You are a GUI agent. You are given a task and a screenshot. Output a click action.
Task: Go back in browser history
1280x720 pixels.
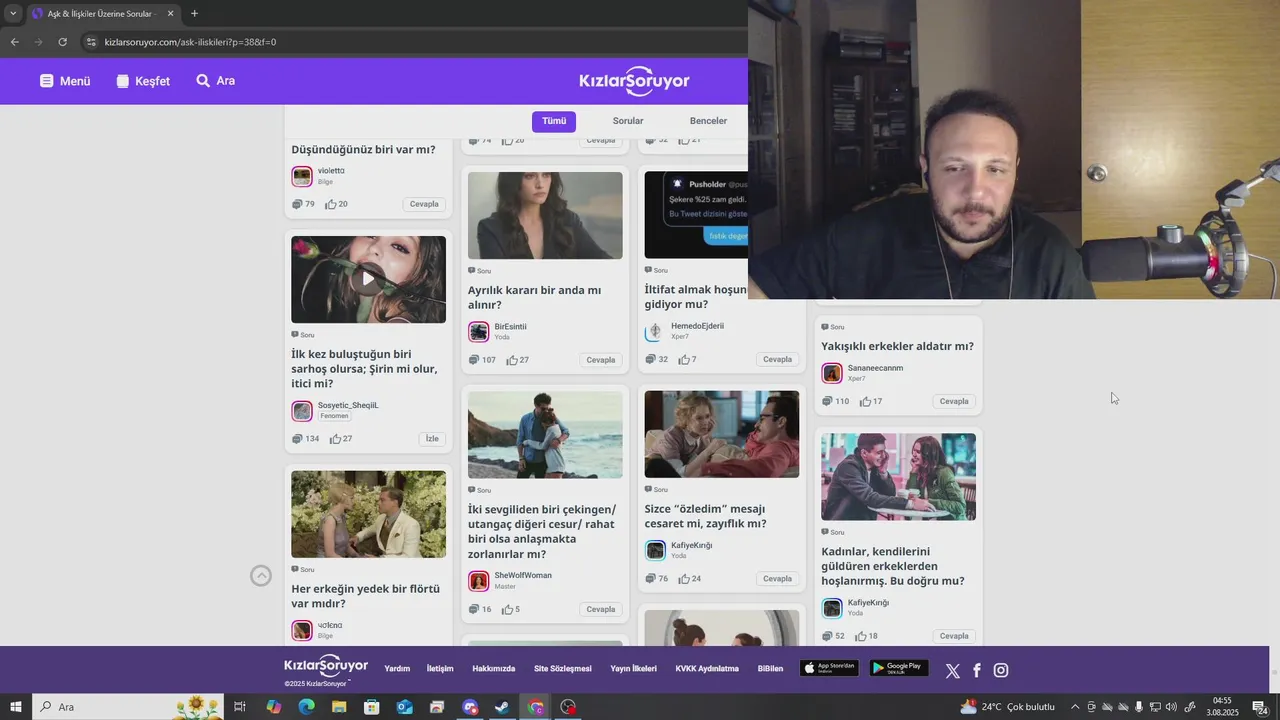pyautogui.click(x=14, y=42)
